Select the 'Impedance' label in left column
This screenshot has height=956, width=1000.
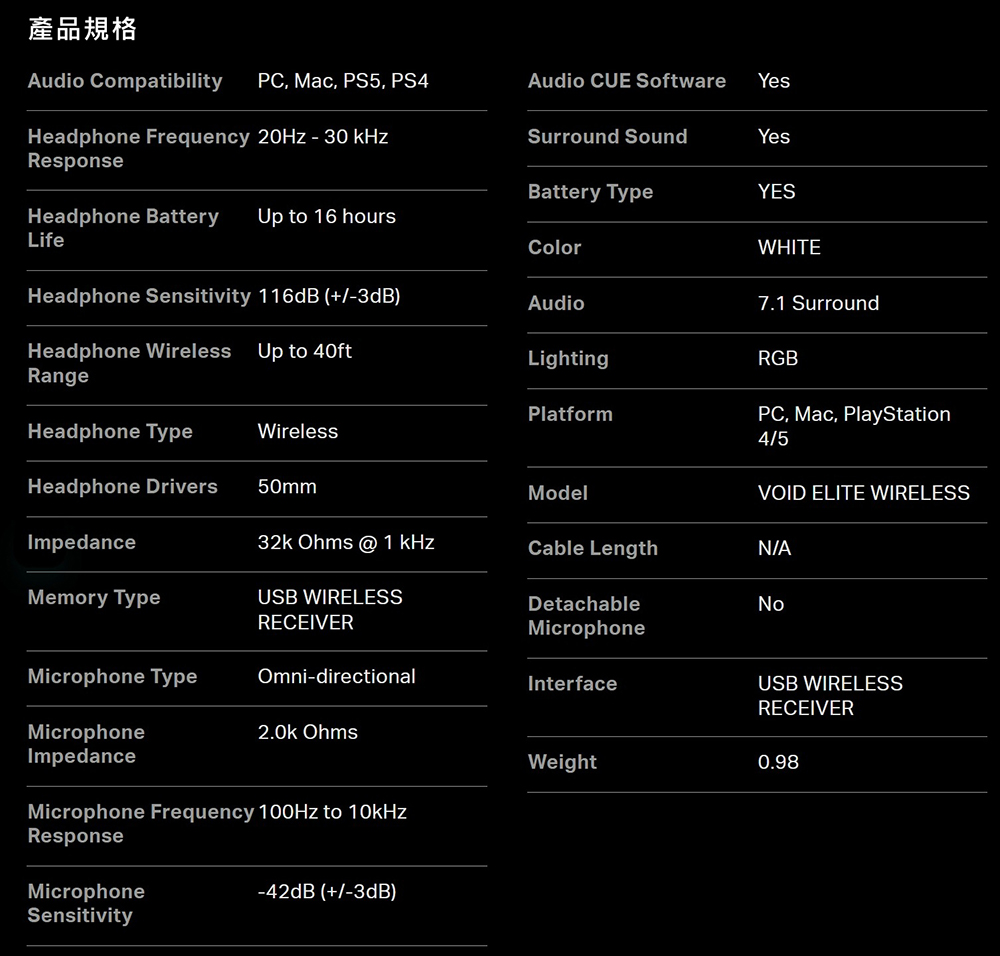pos(82,543)
